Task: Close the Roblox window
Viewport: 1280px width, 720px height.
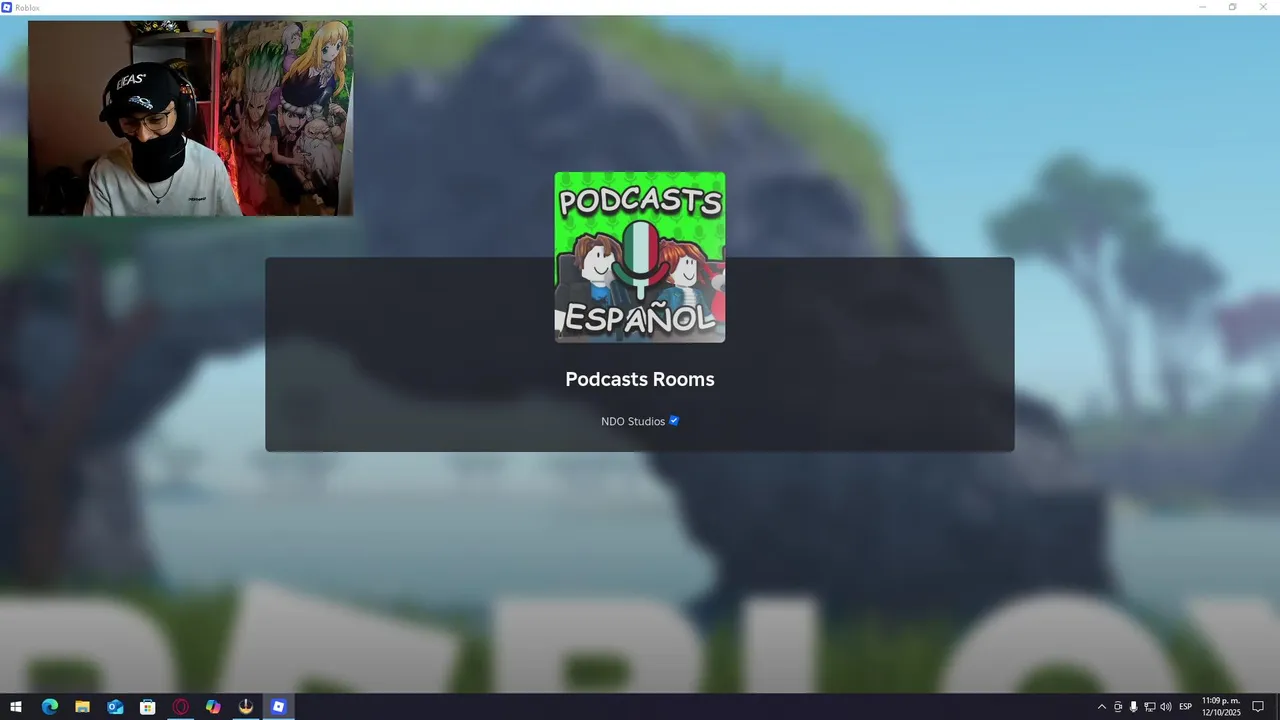Action: [1263, 7]
